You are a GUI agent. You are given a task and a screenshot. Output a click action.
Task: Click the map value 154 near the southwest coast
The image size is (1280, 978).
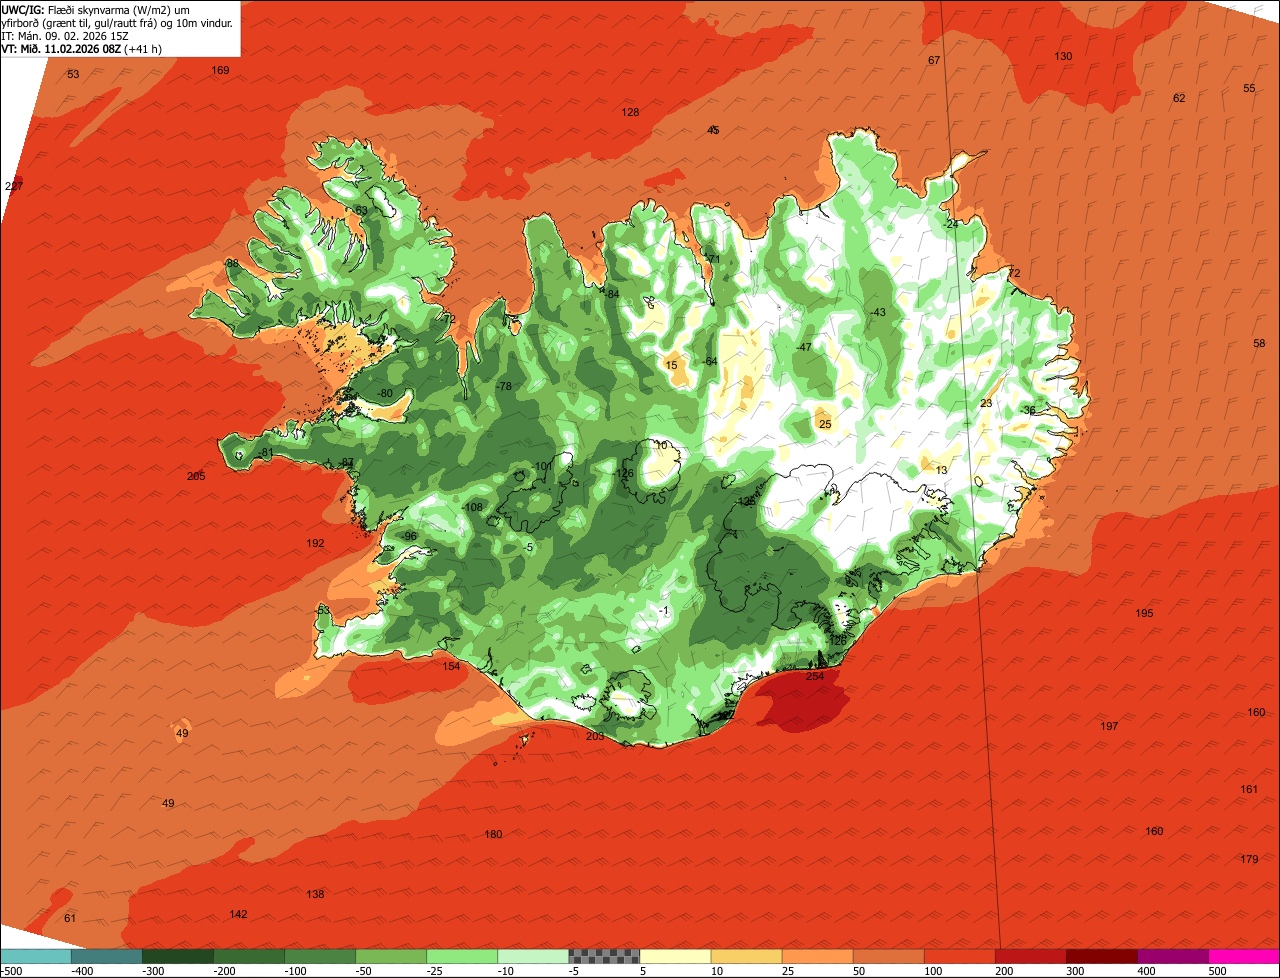click(x=452, y=666)
